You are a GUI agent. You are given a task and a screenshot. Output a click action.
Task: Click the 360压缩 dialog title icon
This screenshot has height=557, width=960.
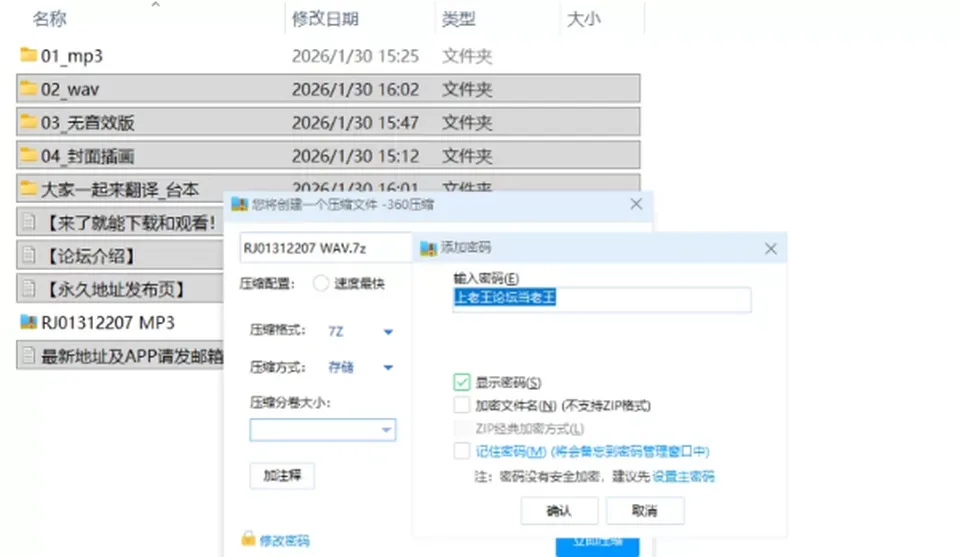tap(239, 204)
